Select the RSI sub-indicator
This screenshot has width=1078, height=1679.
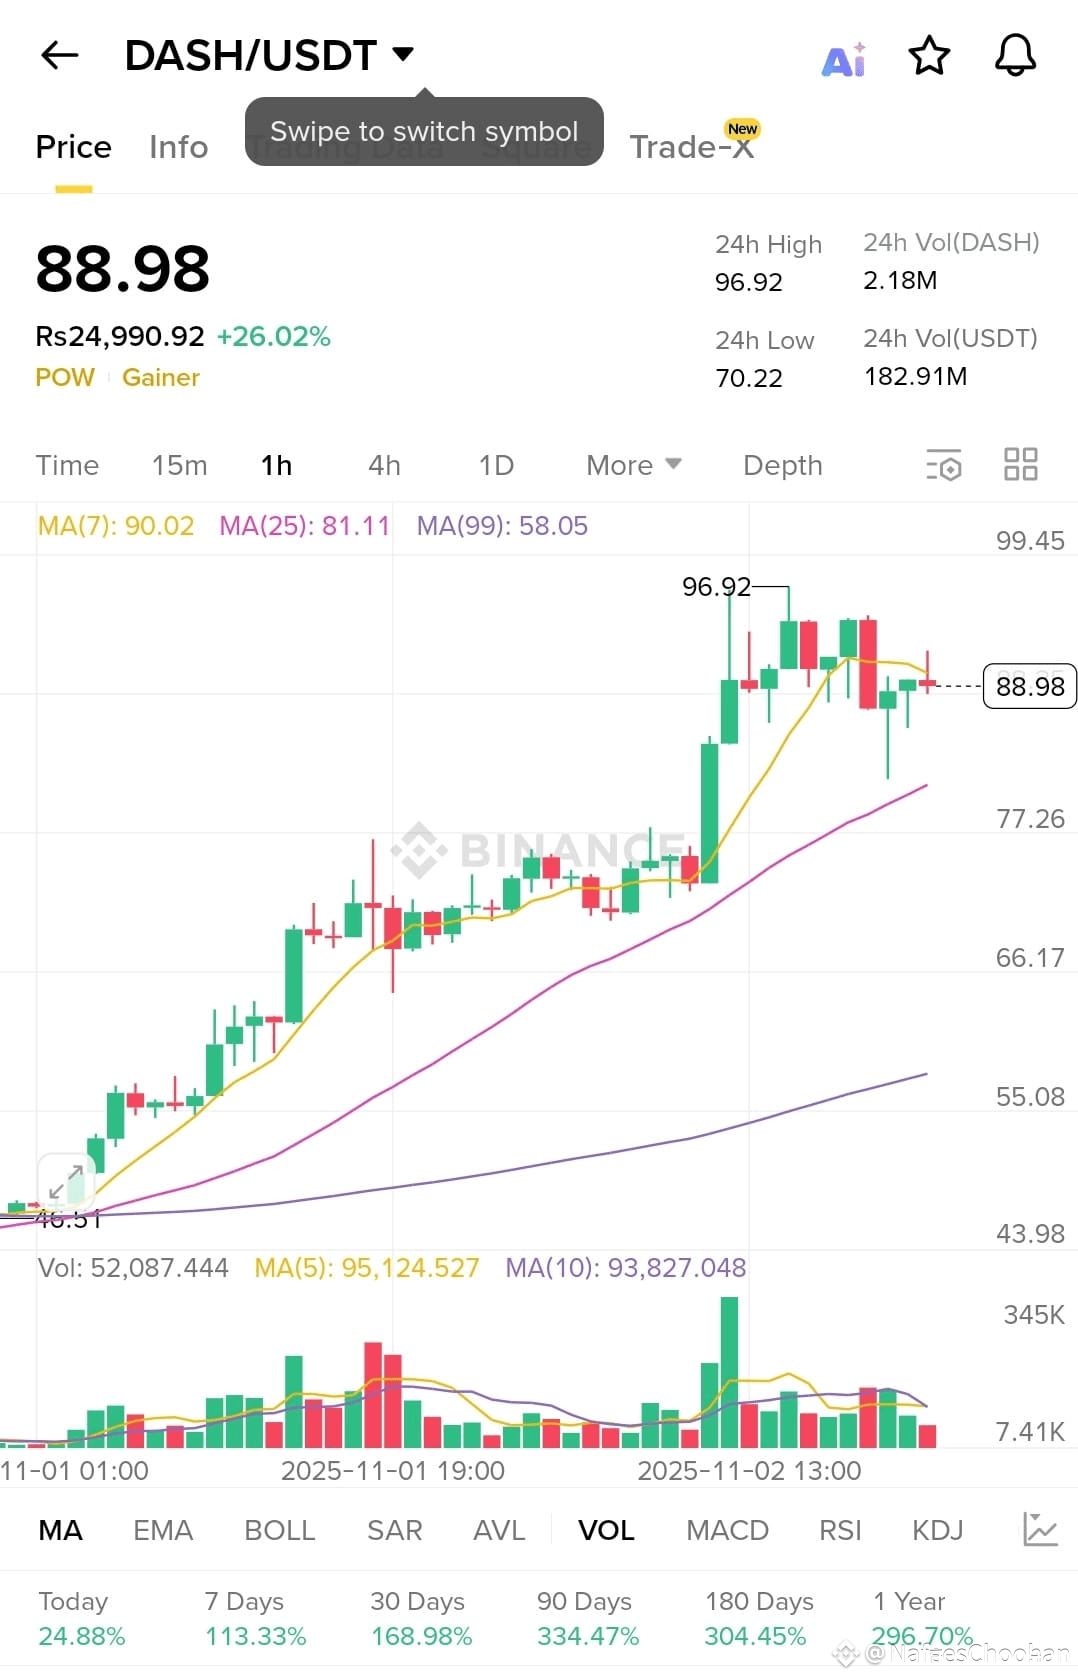[x=840, y=1530]
